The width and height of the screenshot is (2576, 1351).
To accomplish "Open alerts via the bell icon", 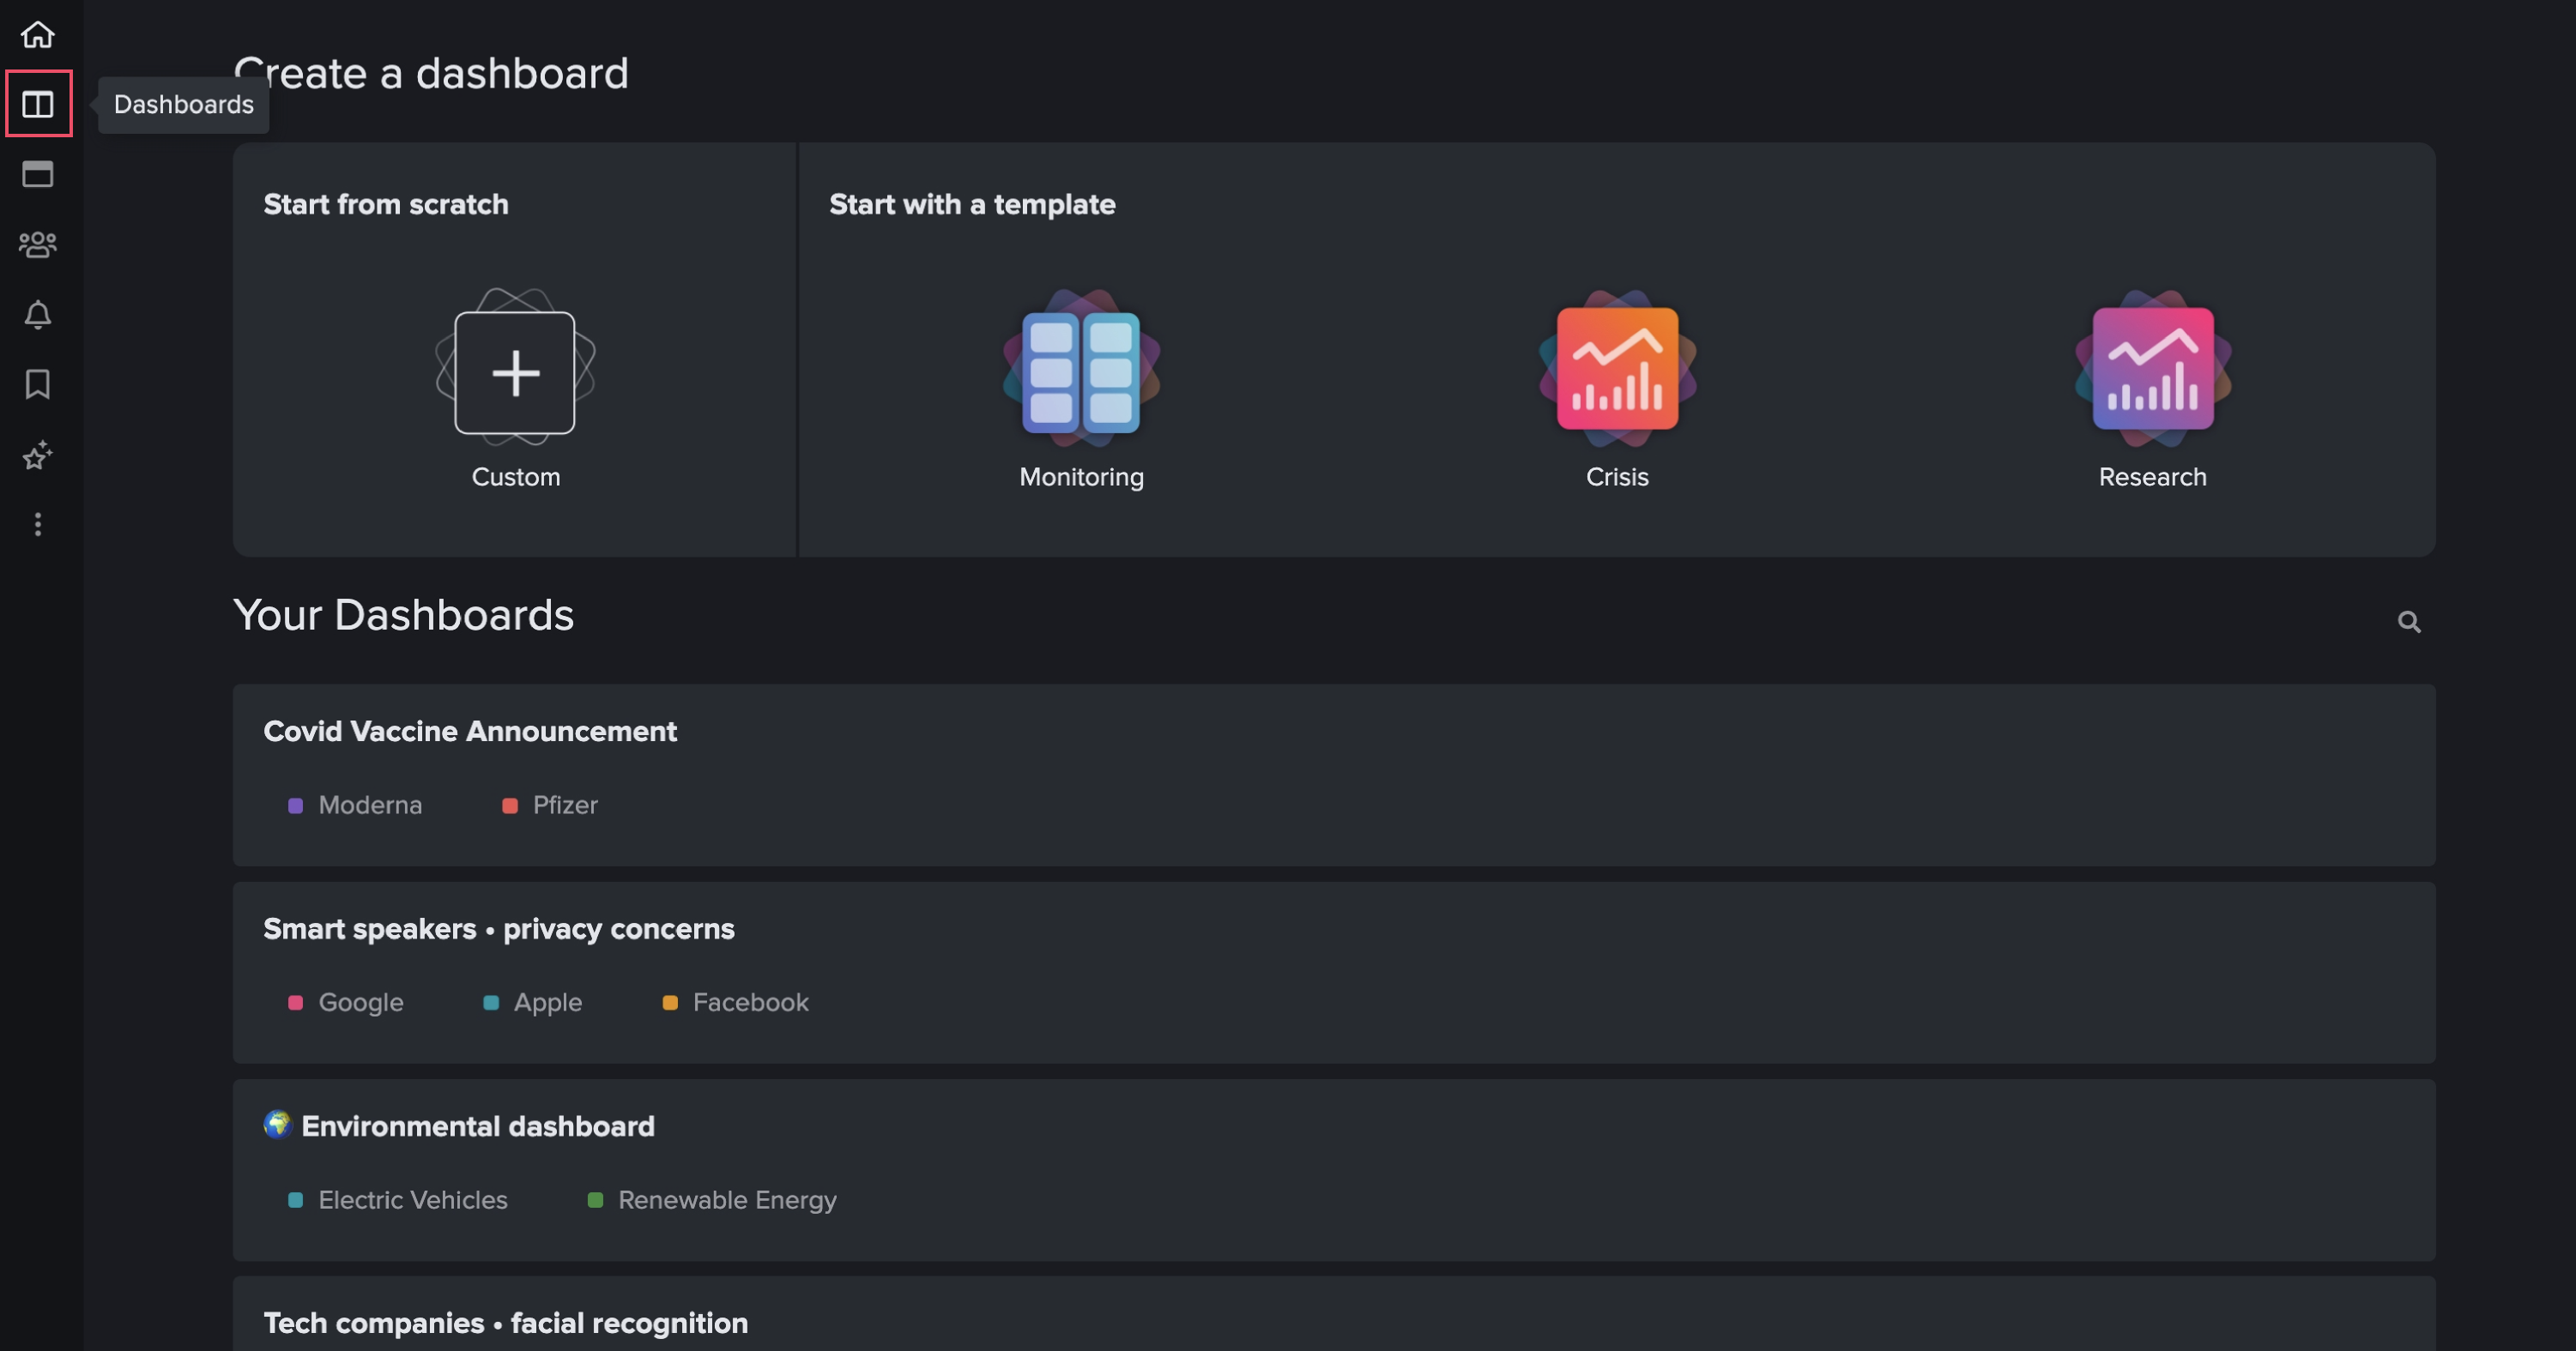I will pos(38,315).
